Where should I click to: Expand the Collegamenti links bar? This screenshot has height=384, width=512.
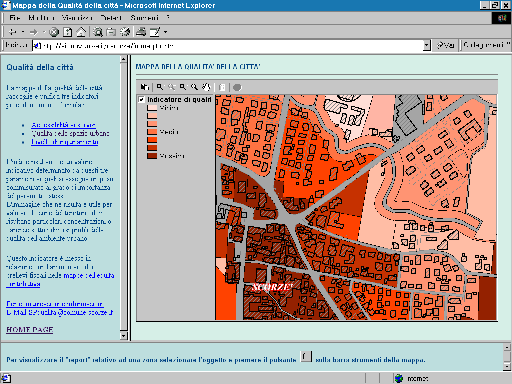pyautogui.click(x=486, y=45)
